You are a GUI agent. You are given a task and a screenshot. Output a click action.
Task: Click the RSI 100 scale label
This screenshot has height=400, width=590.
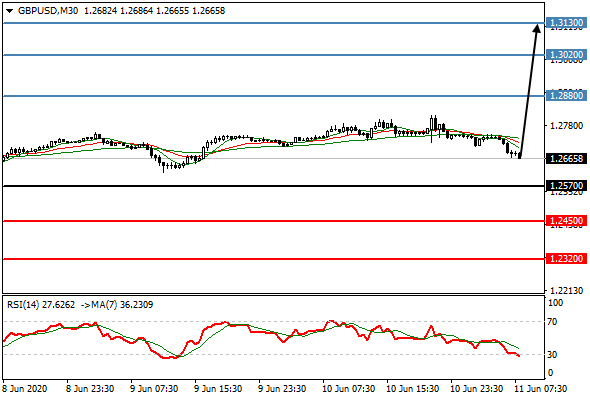click(x=555, y=303)
